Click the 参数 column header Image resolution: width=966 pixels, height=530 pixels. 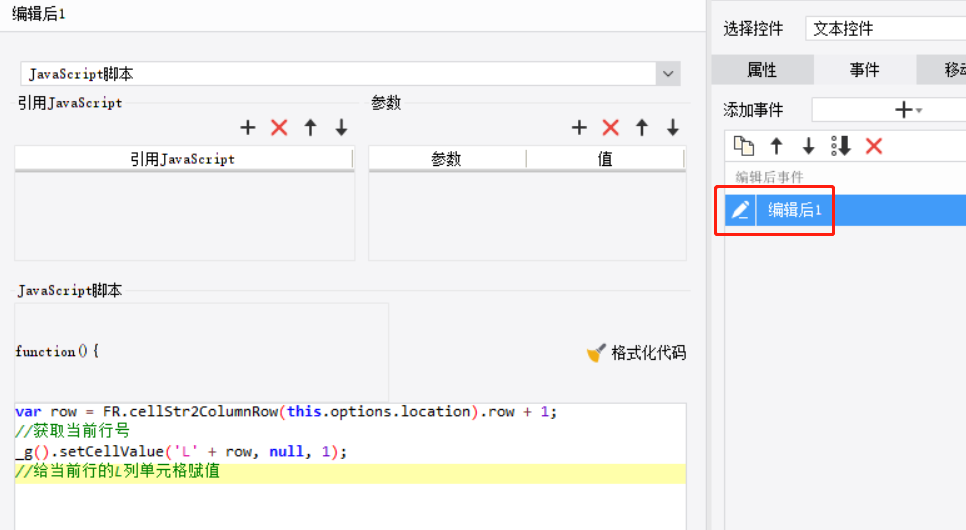pos(447,159)
